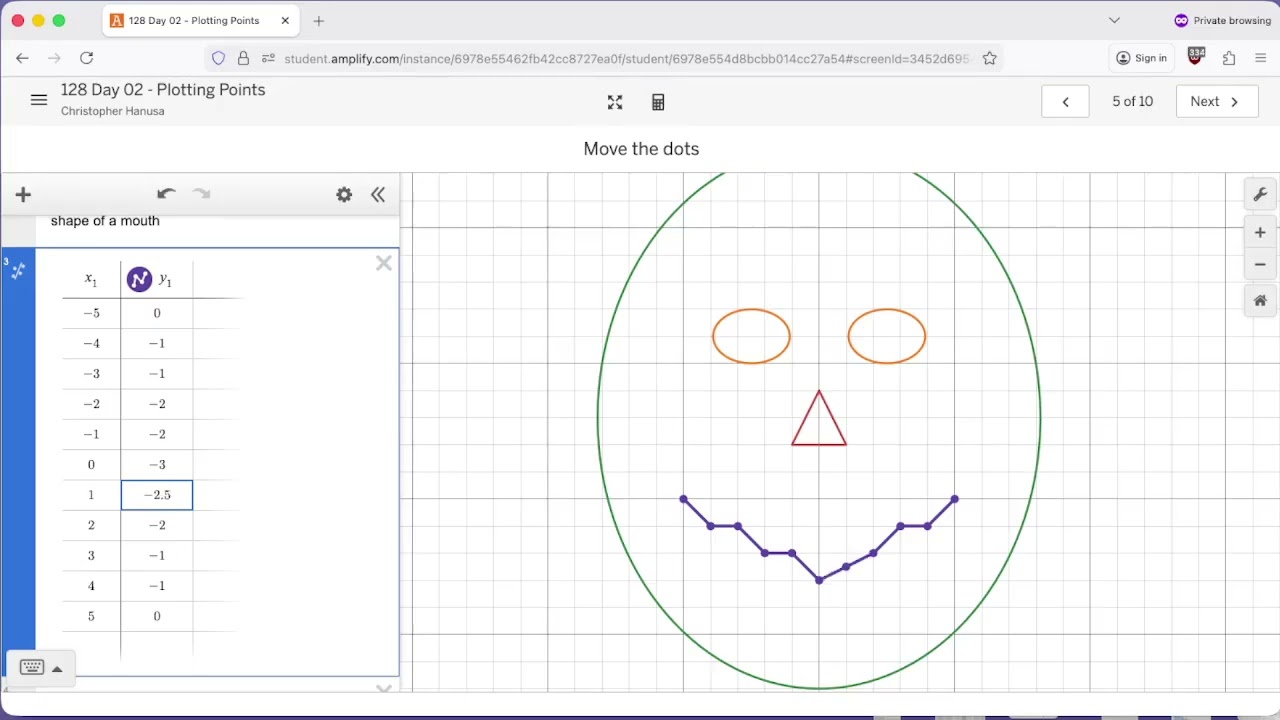Redo the last change
1280x720 pixels.
(201, 194)
